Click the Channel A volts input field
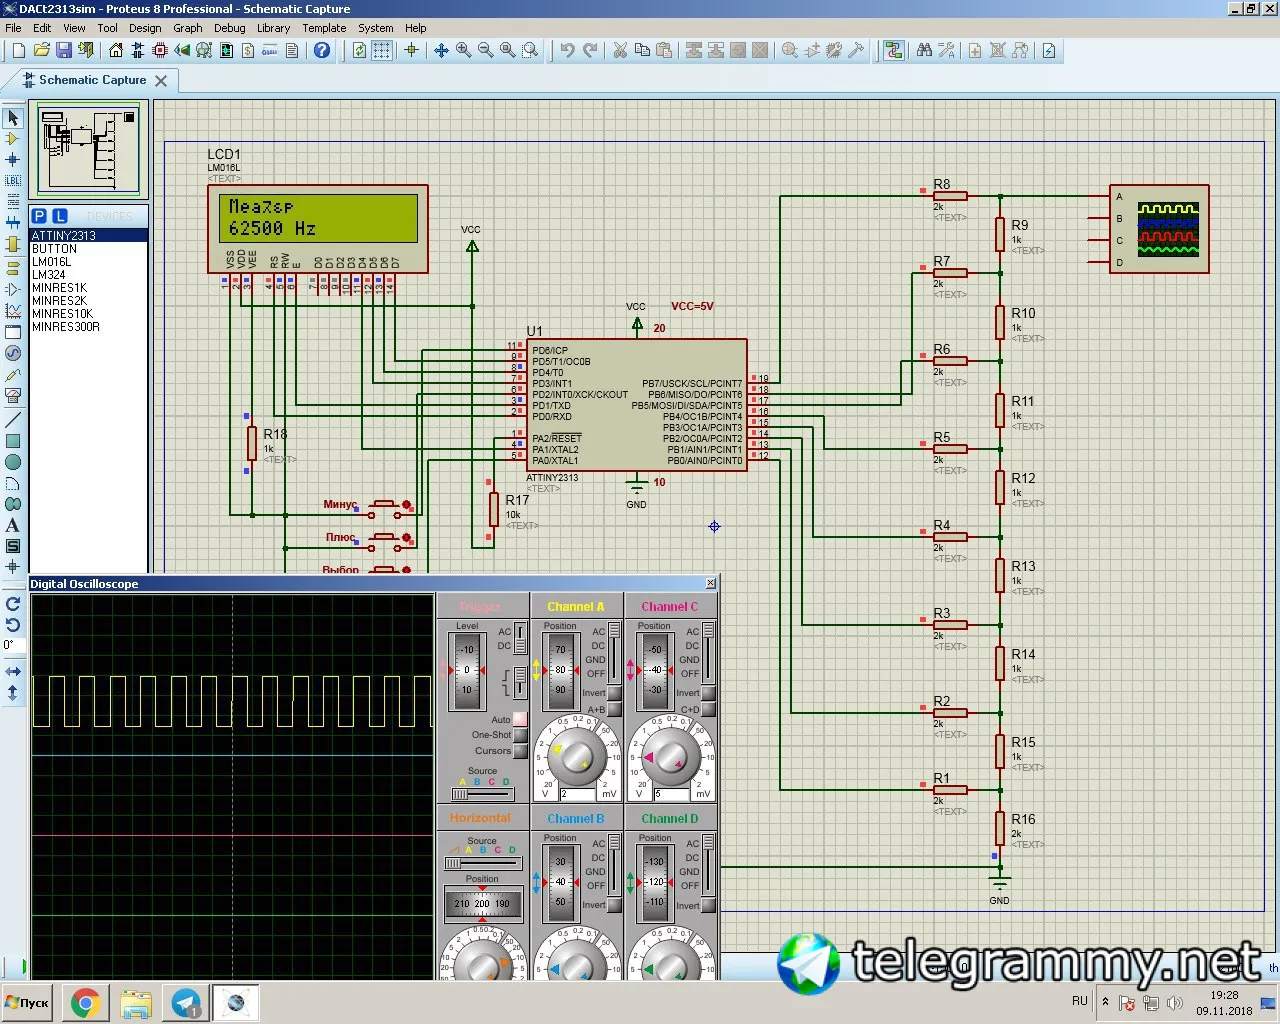Image resolution: width=1280 pixels, height=1024 pixels. [x=577, y=794]
